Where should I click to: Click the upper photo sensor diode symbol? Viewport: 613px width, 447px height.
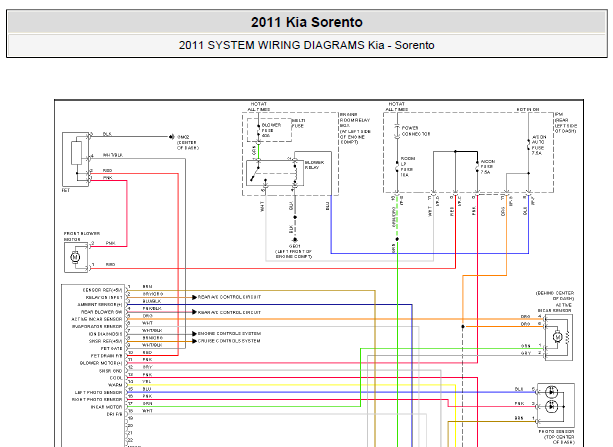click(x=552, y=391)
